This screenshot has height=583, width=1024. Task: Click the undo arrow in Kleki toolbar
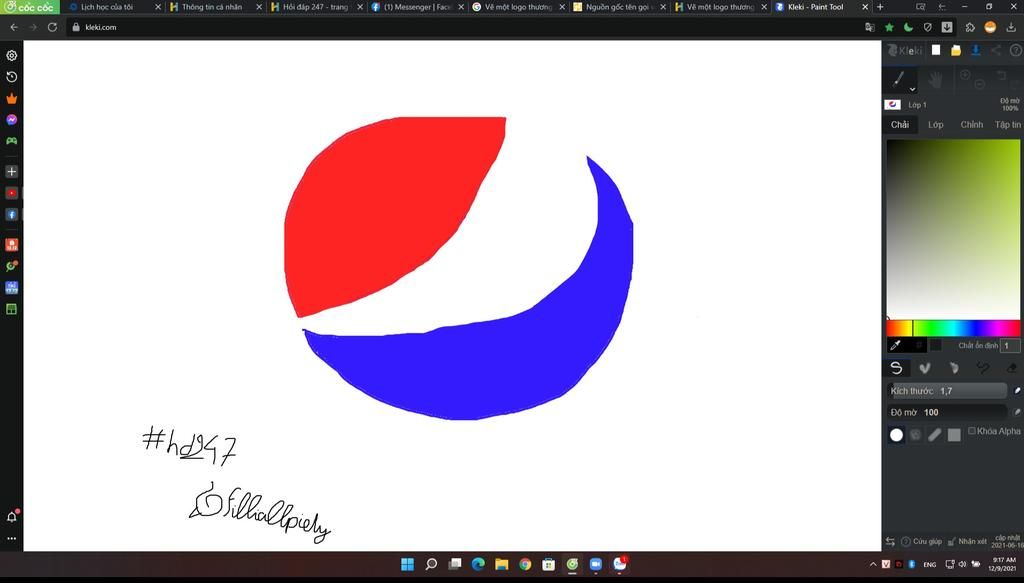coord(1001,76)
